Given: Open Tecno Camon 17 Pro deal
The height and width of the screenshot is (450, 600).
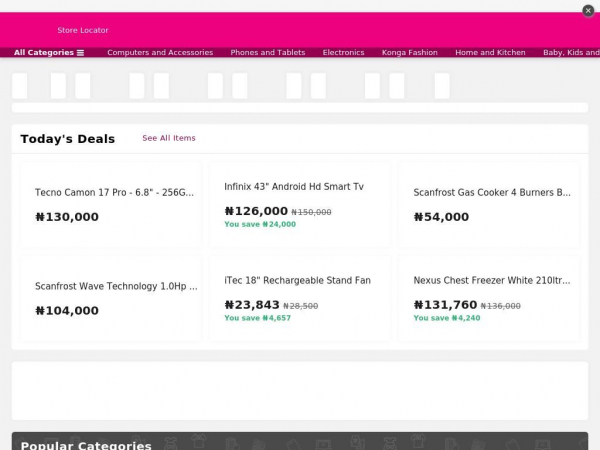Looking at the screenshot, I should tap(114, 192).
